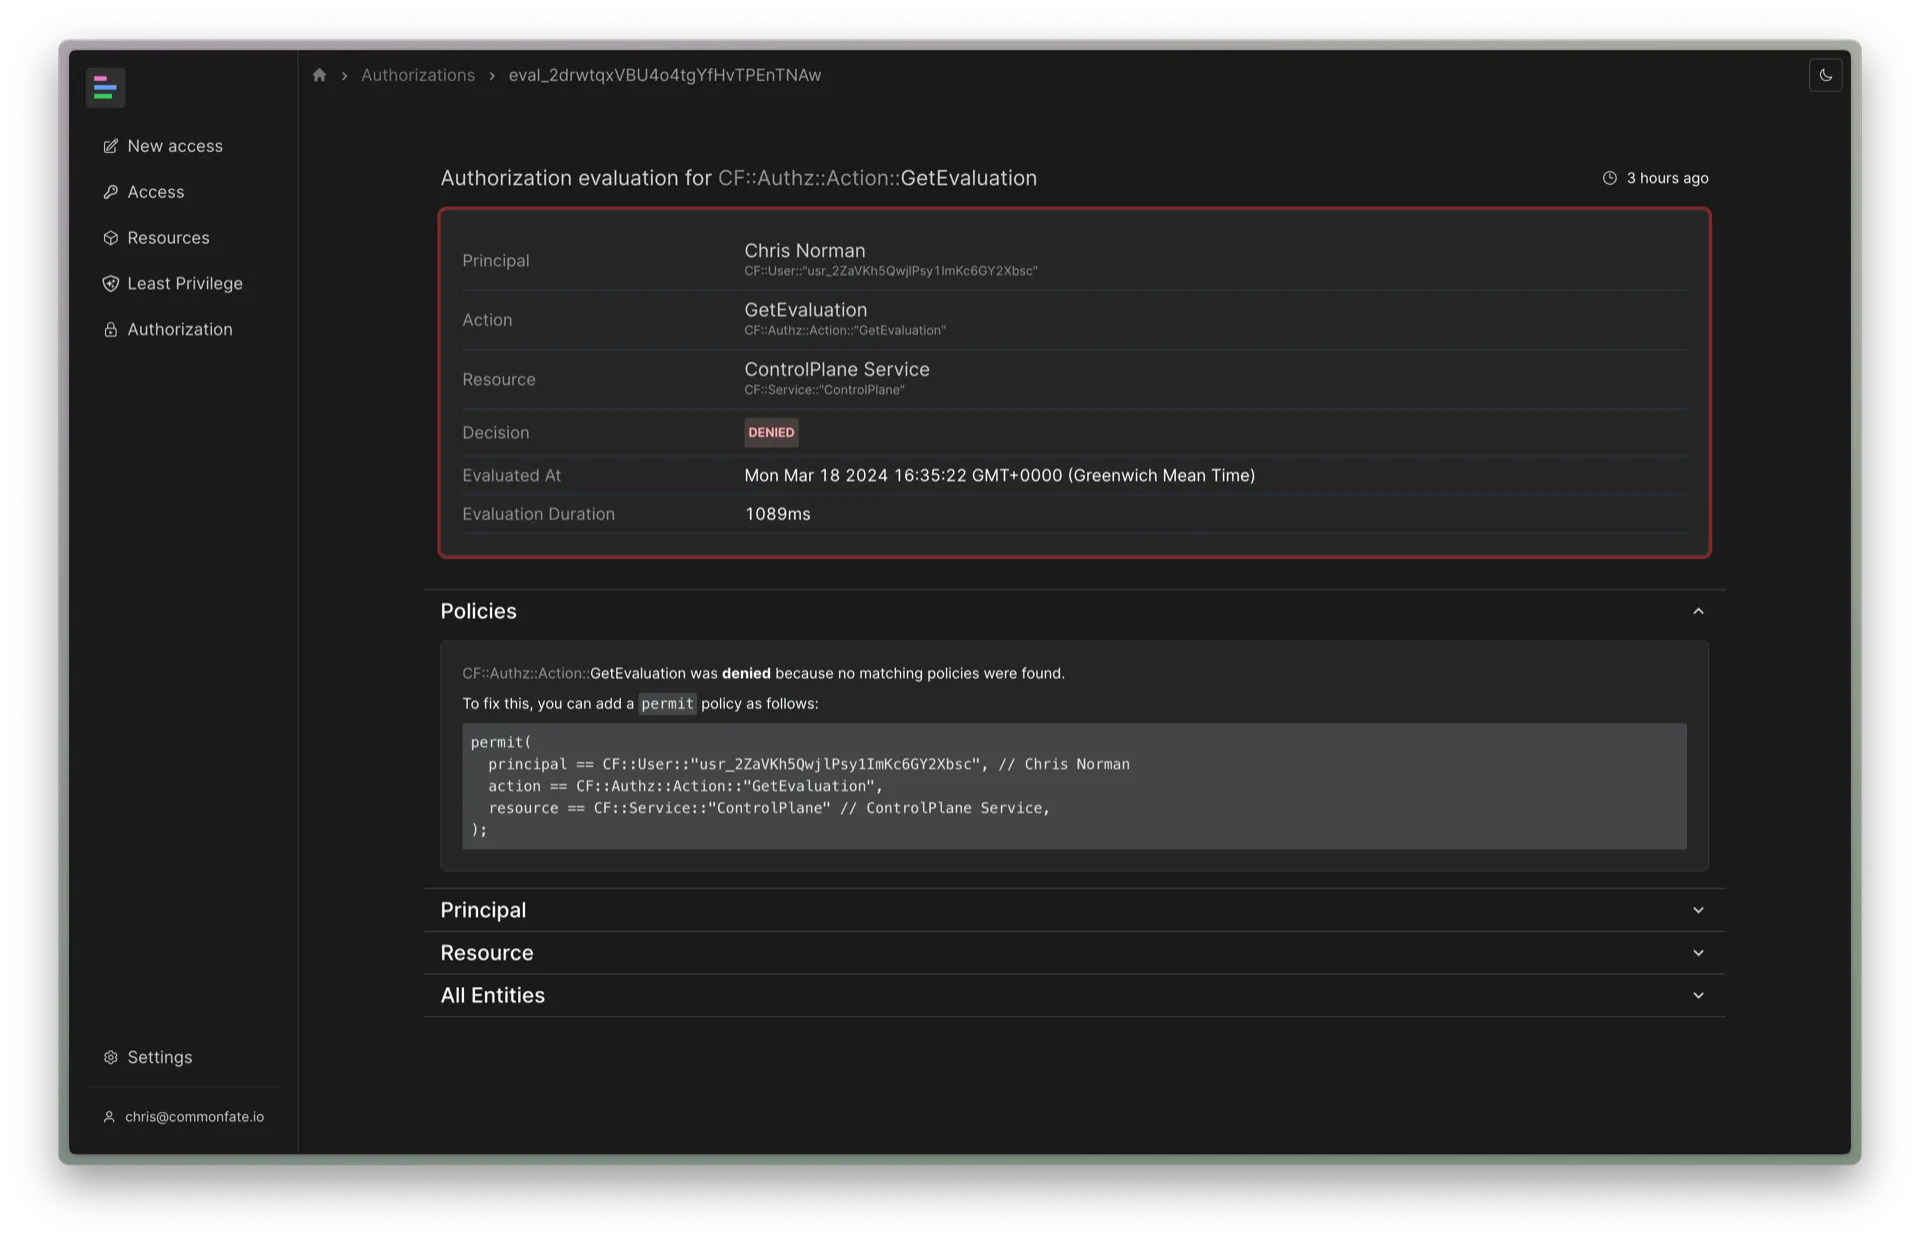Click the Least Privilege shield icon
This screenshot has width=1920, height=1242.
[x=111, y=284]
